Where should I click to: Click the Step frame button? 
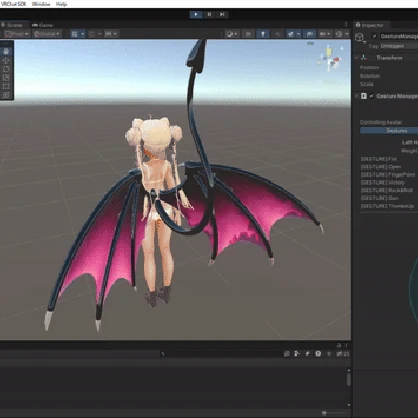coord(222,14)
